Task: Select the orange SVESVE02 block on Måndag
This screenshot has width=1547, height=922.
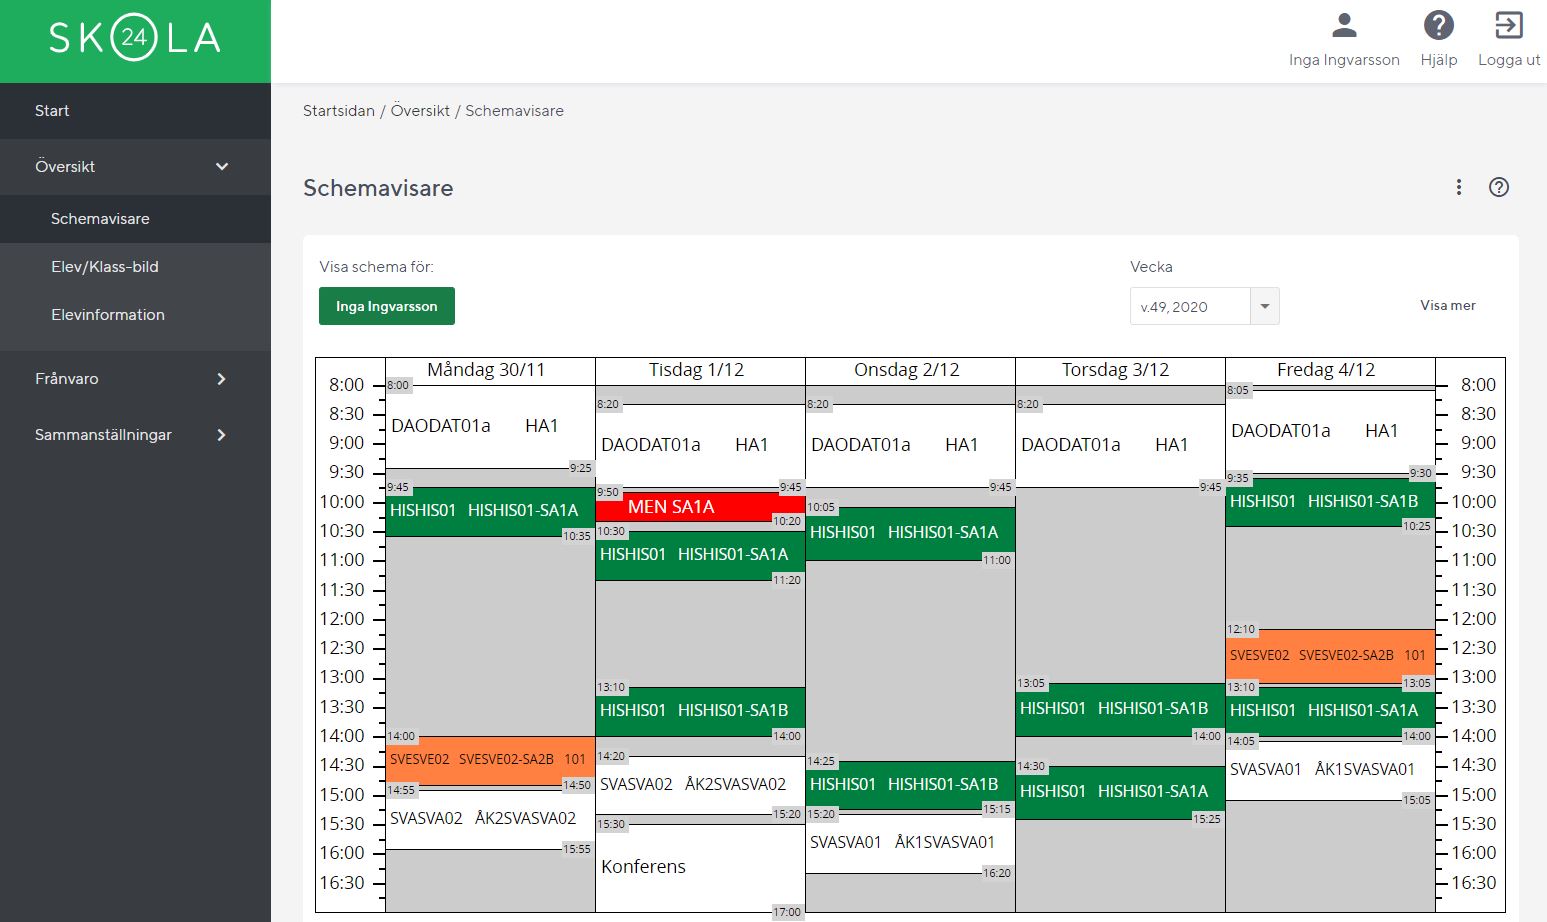Action: 488,759
